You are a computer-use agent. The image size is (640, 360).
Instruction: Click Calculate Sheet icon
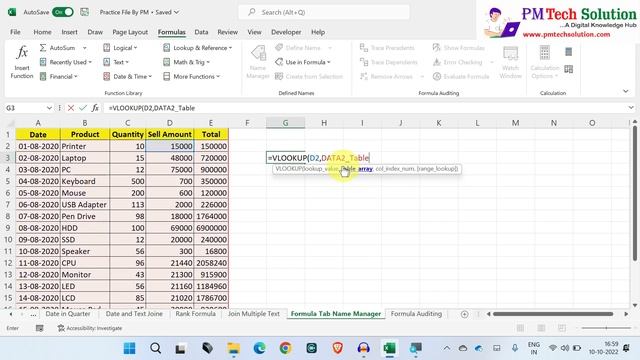click(x=569, y=69)
